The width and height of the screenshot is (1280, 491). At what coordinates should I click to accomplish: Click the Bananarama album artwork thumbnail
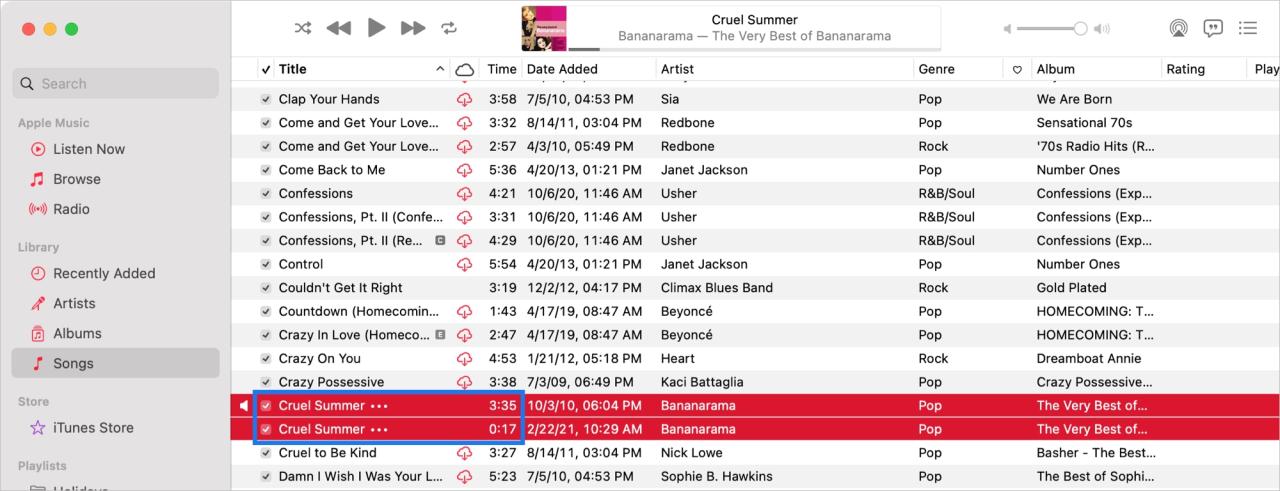coord(544,28)
